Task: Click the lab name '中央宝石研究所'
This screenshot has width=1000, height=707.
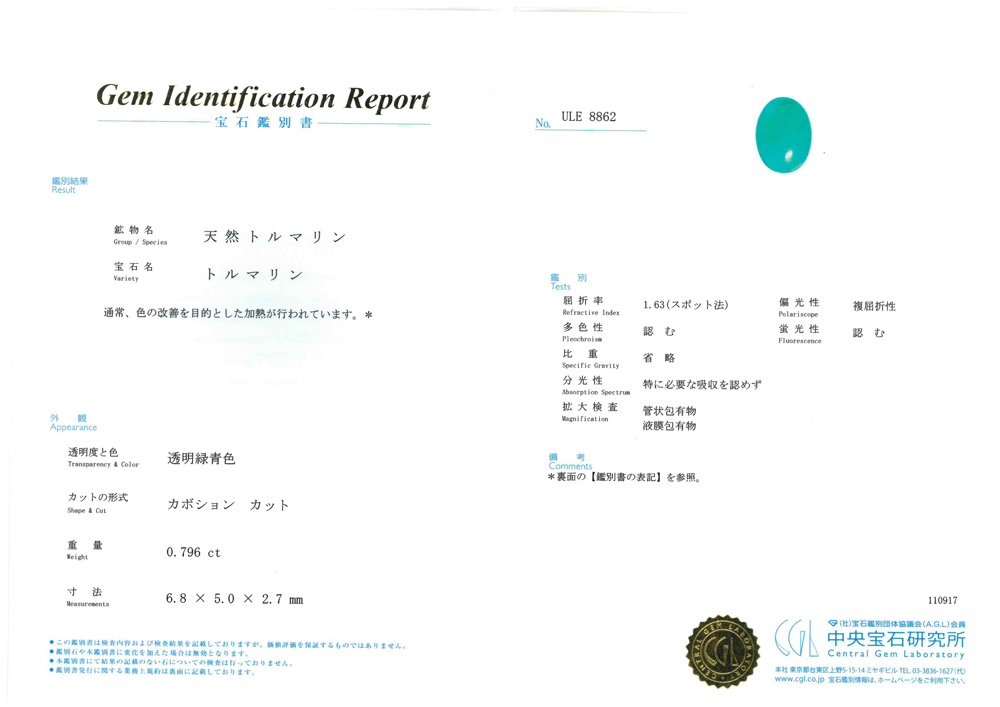Action: coord(896,639)
